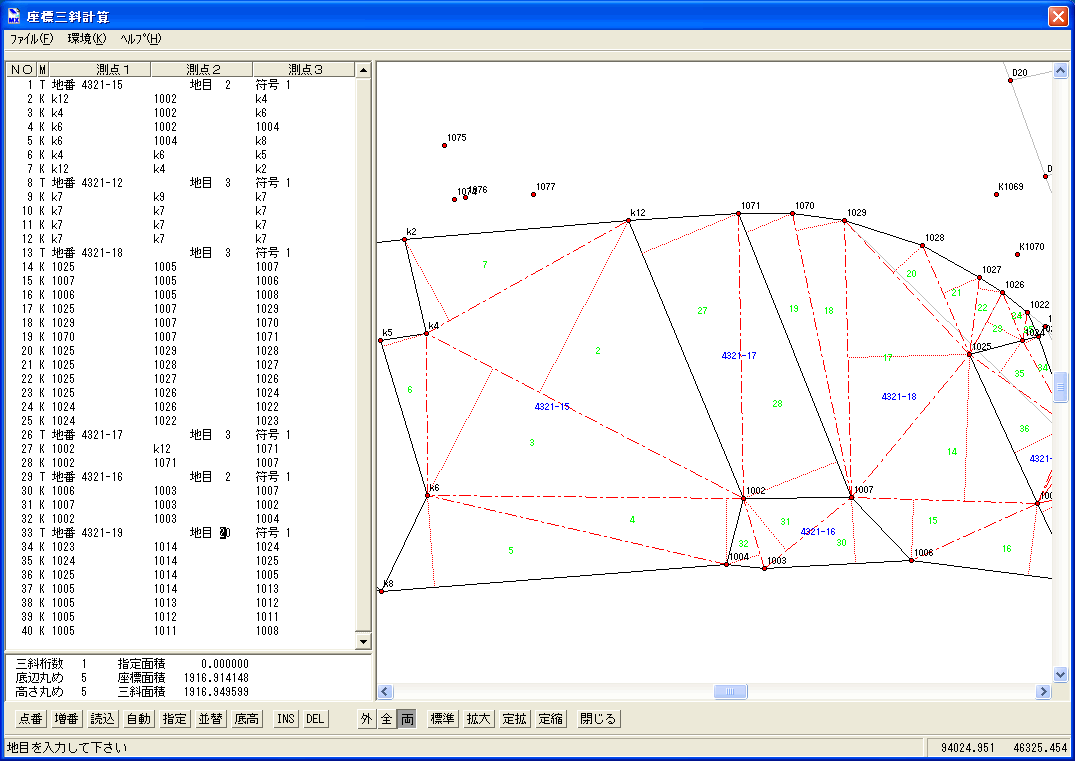Toggle the 両 display mode button
Image resolution: width=1075 pixels, height=761 pixels.
pos(407,719)
